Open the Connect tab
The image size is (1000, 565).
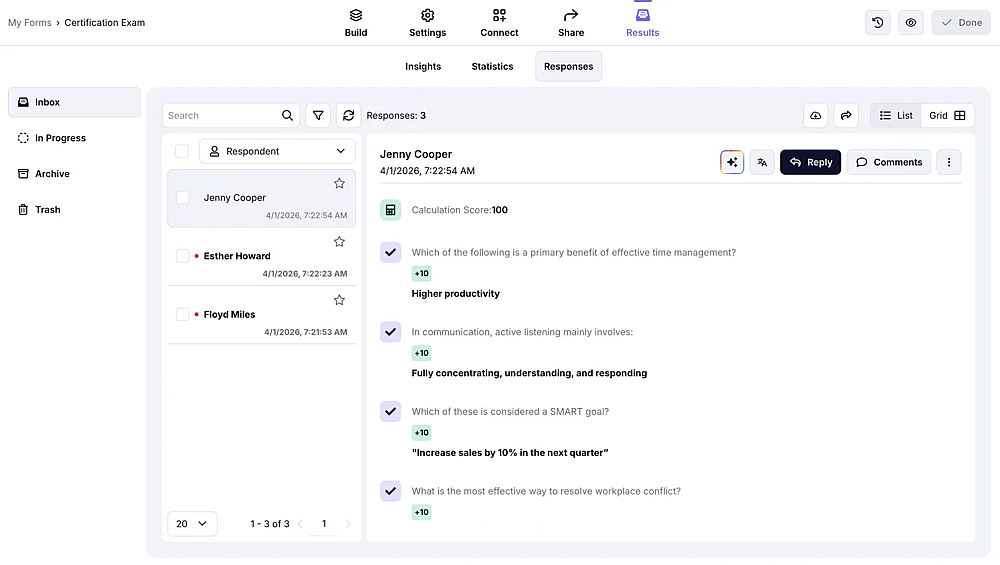tap(499, 23)
